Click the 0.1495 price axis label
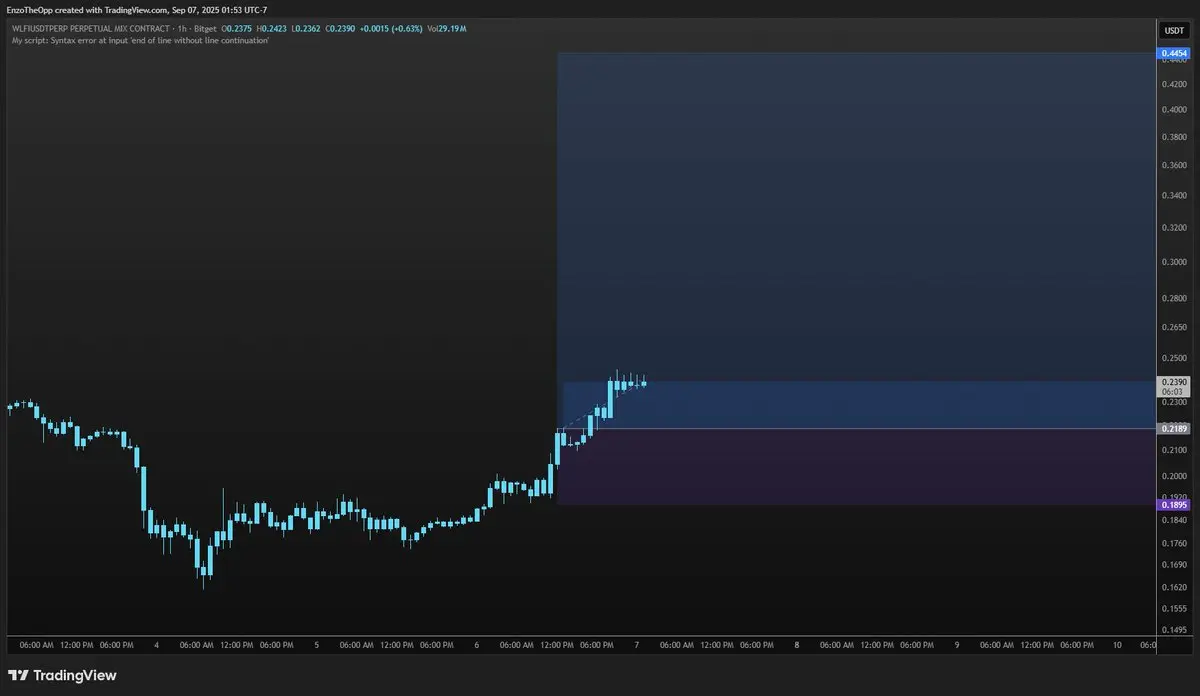Viewport: 1200px width, 696px height. (1174, 630)
